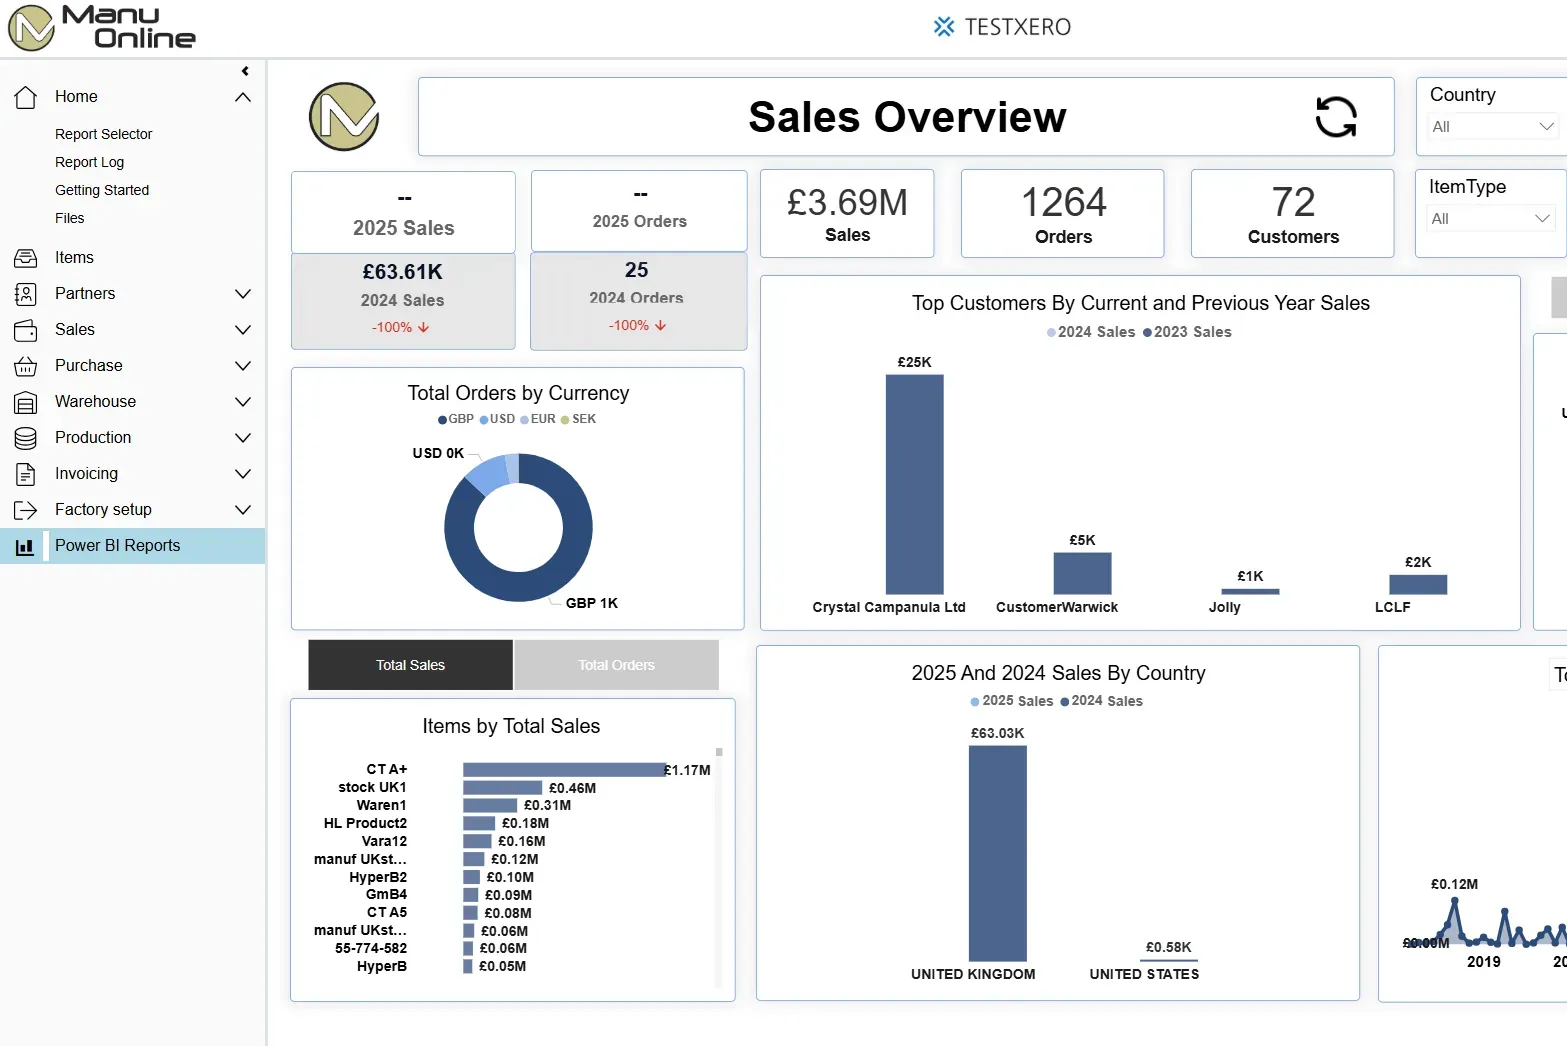Select the Items icon in the sidebar
This screenshot has width=1567, height=1046.
tap(25, 257)
